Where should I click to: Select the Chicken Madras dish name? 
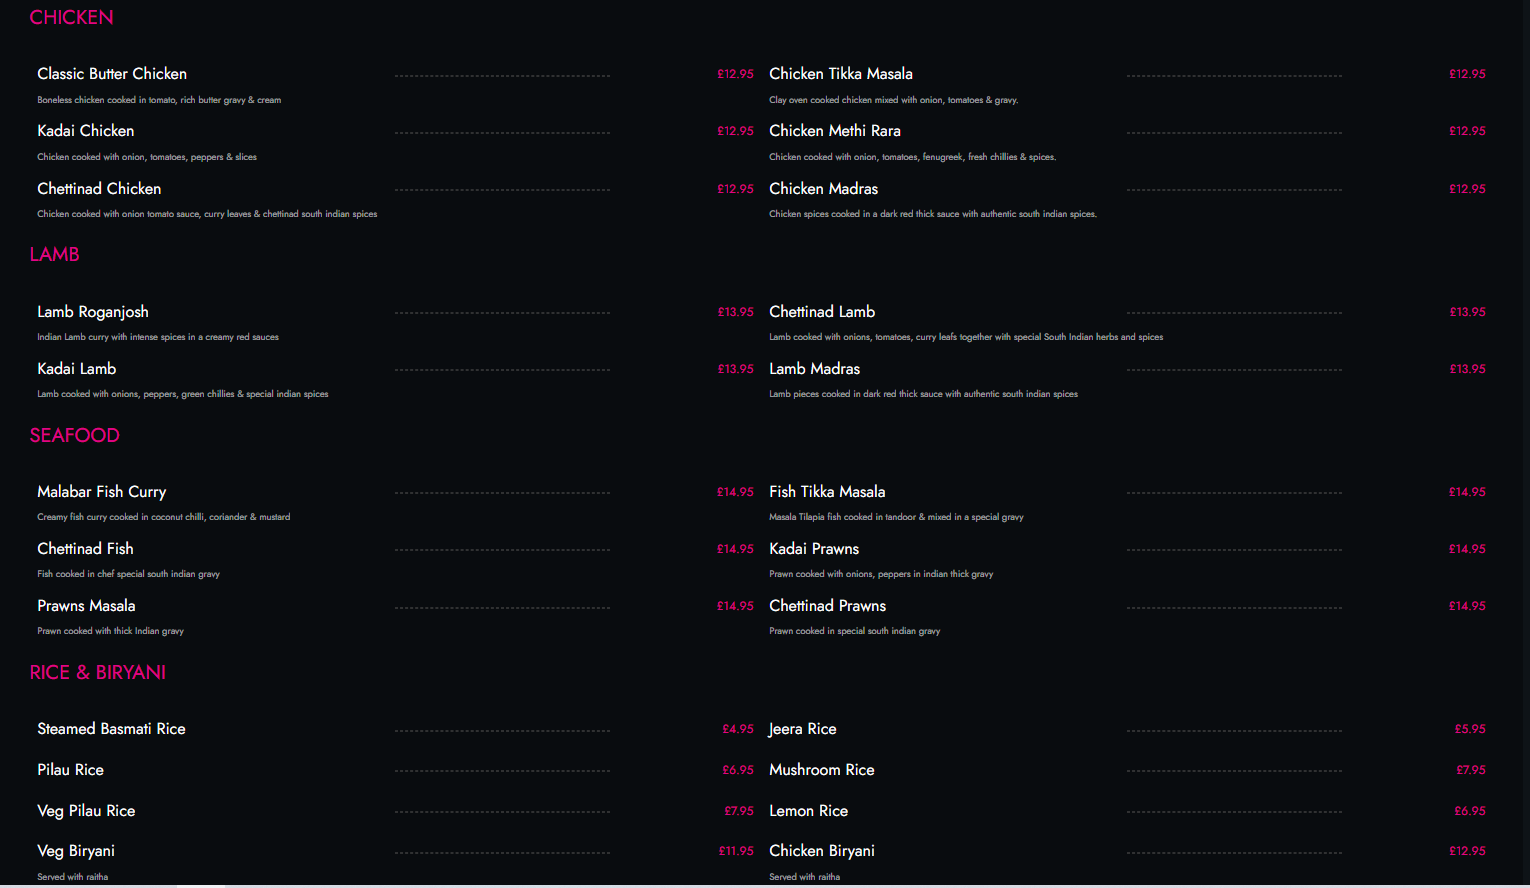coord(823,189)
